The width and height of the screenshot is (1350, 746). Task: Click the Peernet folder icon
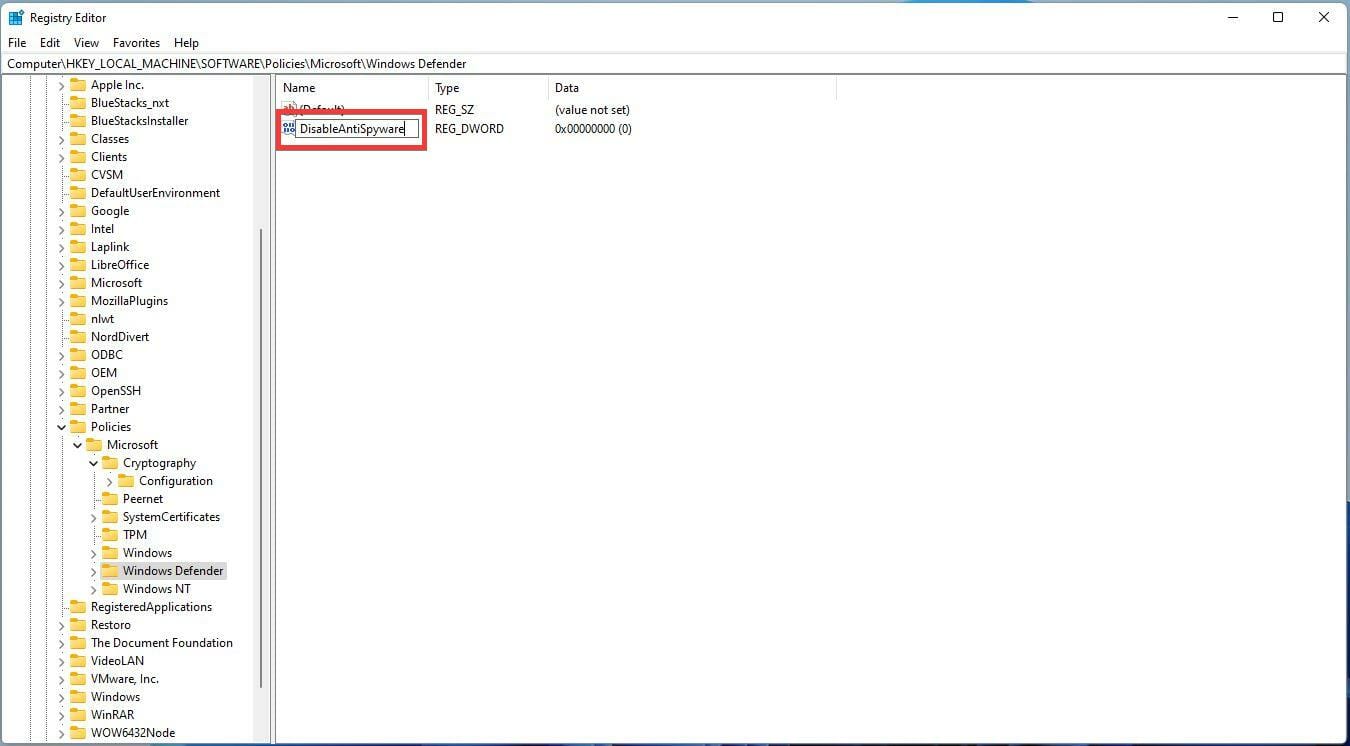pos(110,499)
